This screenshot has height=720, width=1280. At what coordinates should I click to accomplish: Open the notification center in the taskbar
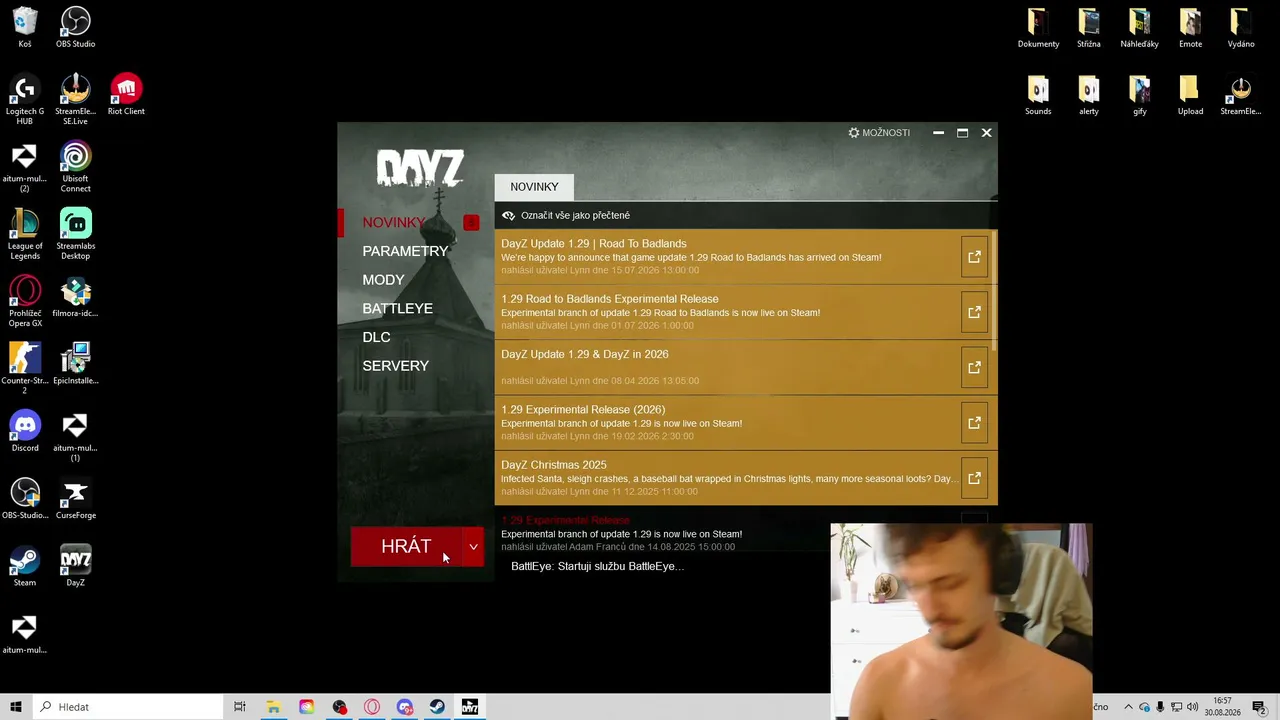1259,707
